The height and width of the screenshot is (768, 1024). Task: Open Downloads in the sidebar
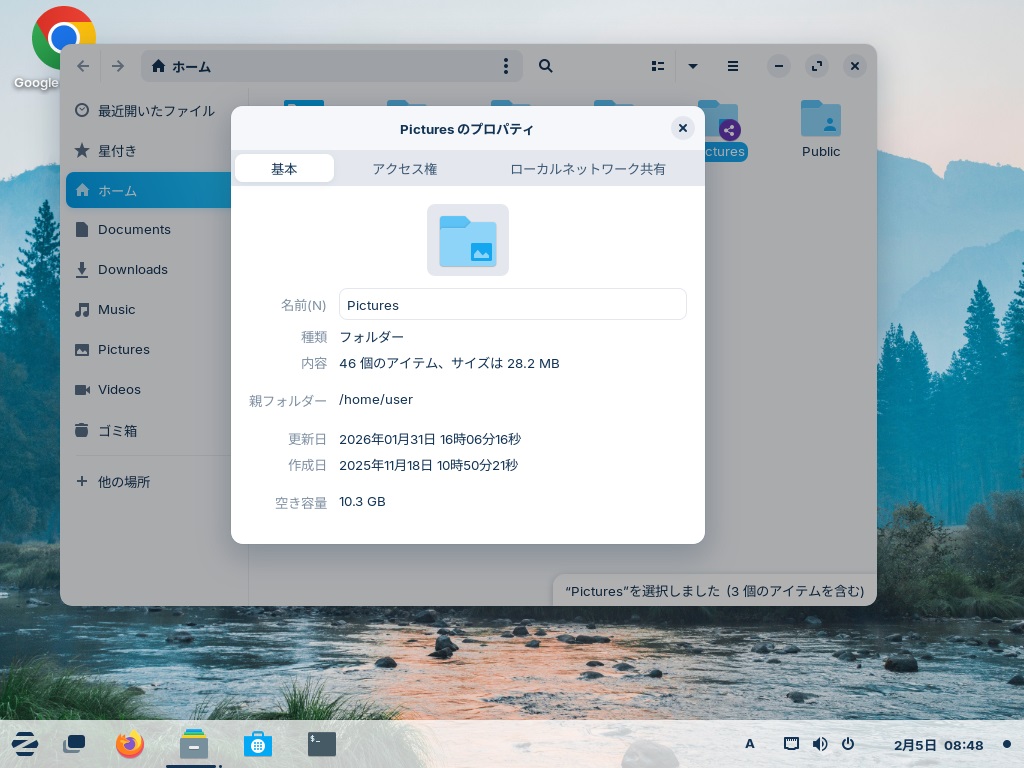click(x=132, y=270)
